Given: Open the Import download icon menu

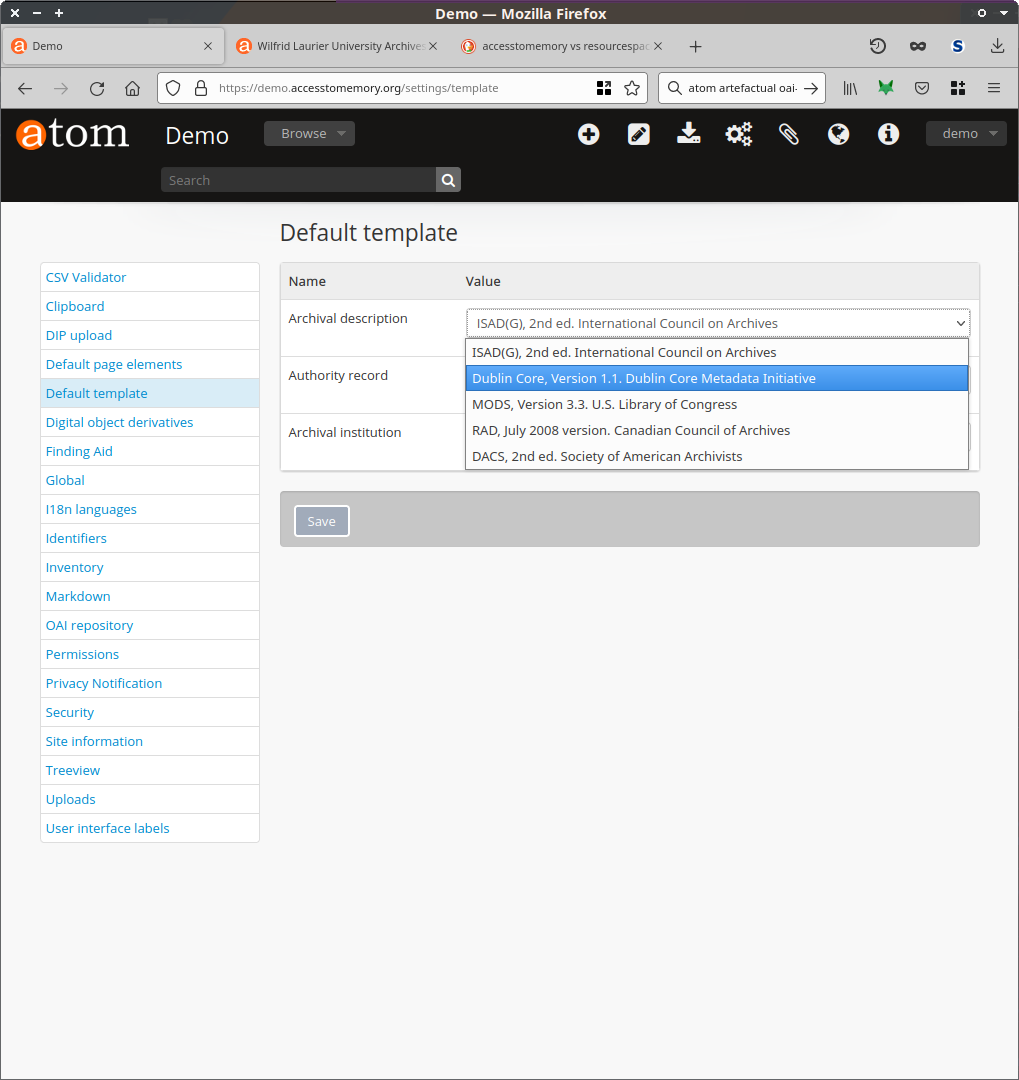Looking at the screenshot, I should click(689, 134).
